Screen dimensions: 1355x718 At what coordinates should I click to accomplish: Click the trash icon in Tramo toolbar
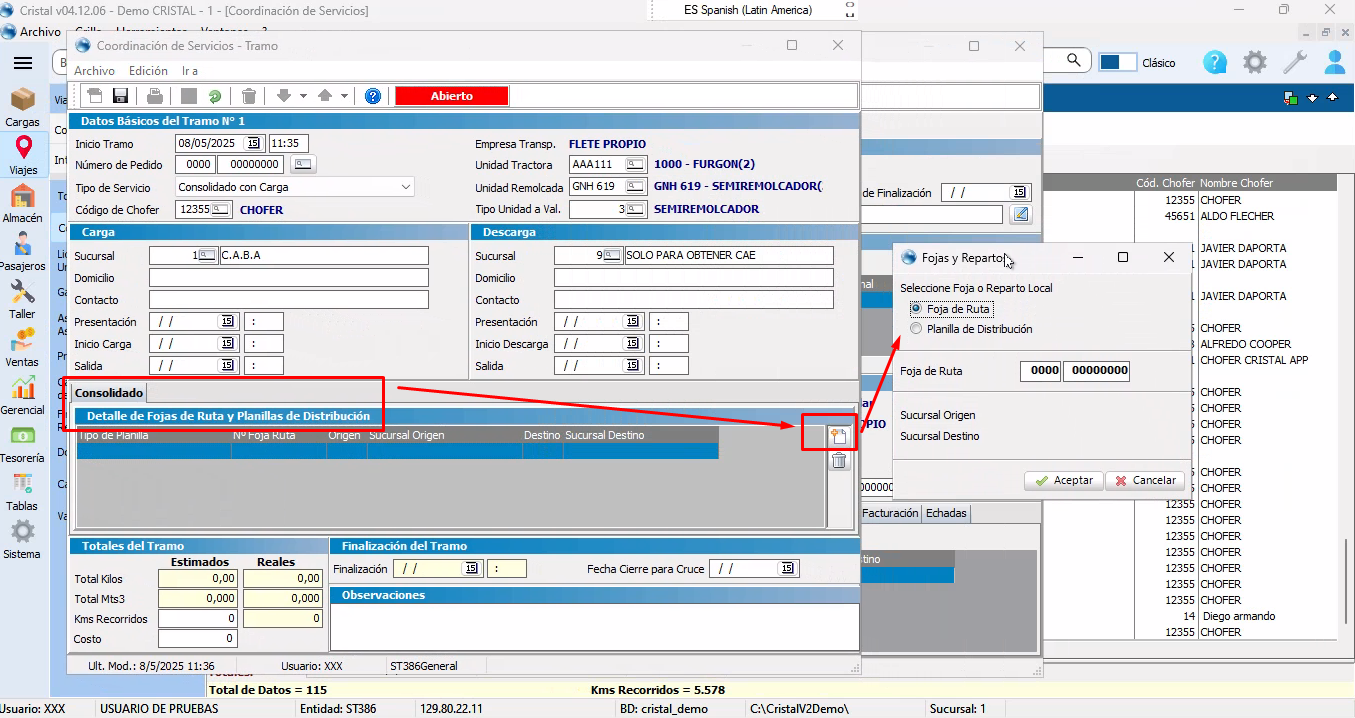tap(249, 96)
